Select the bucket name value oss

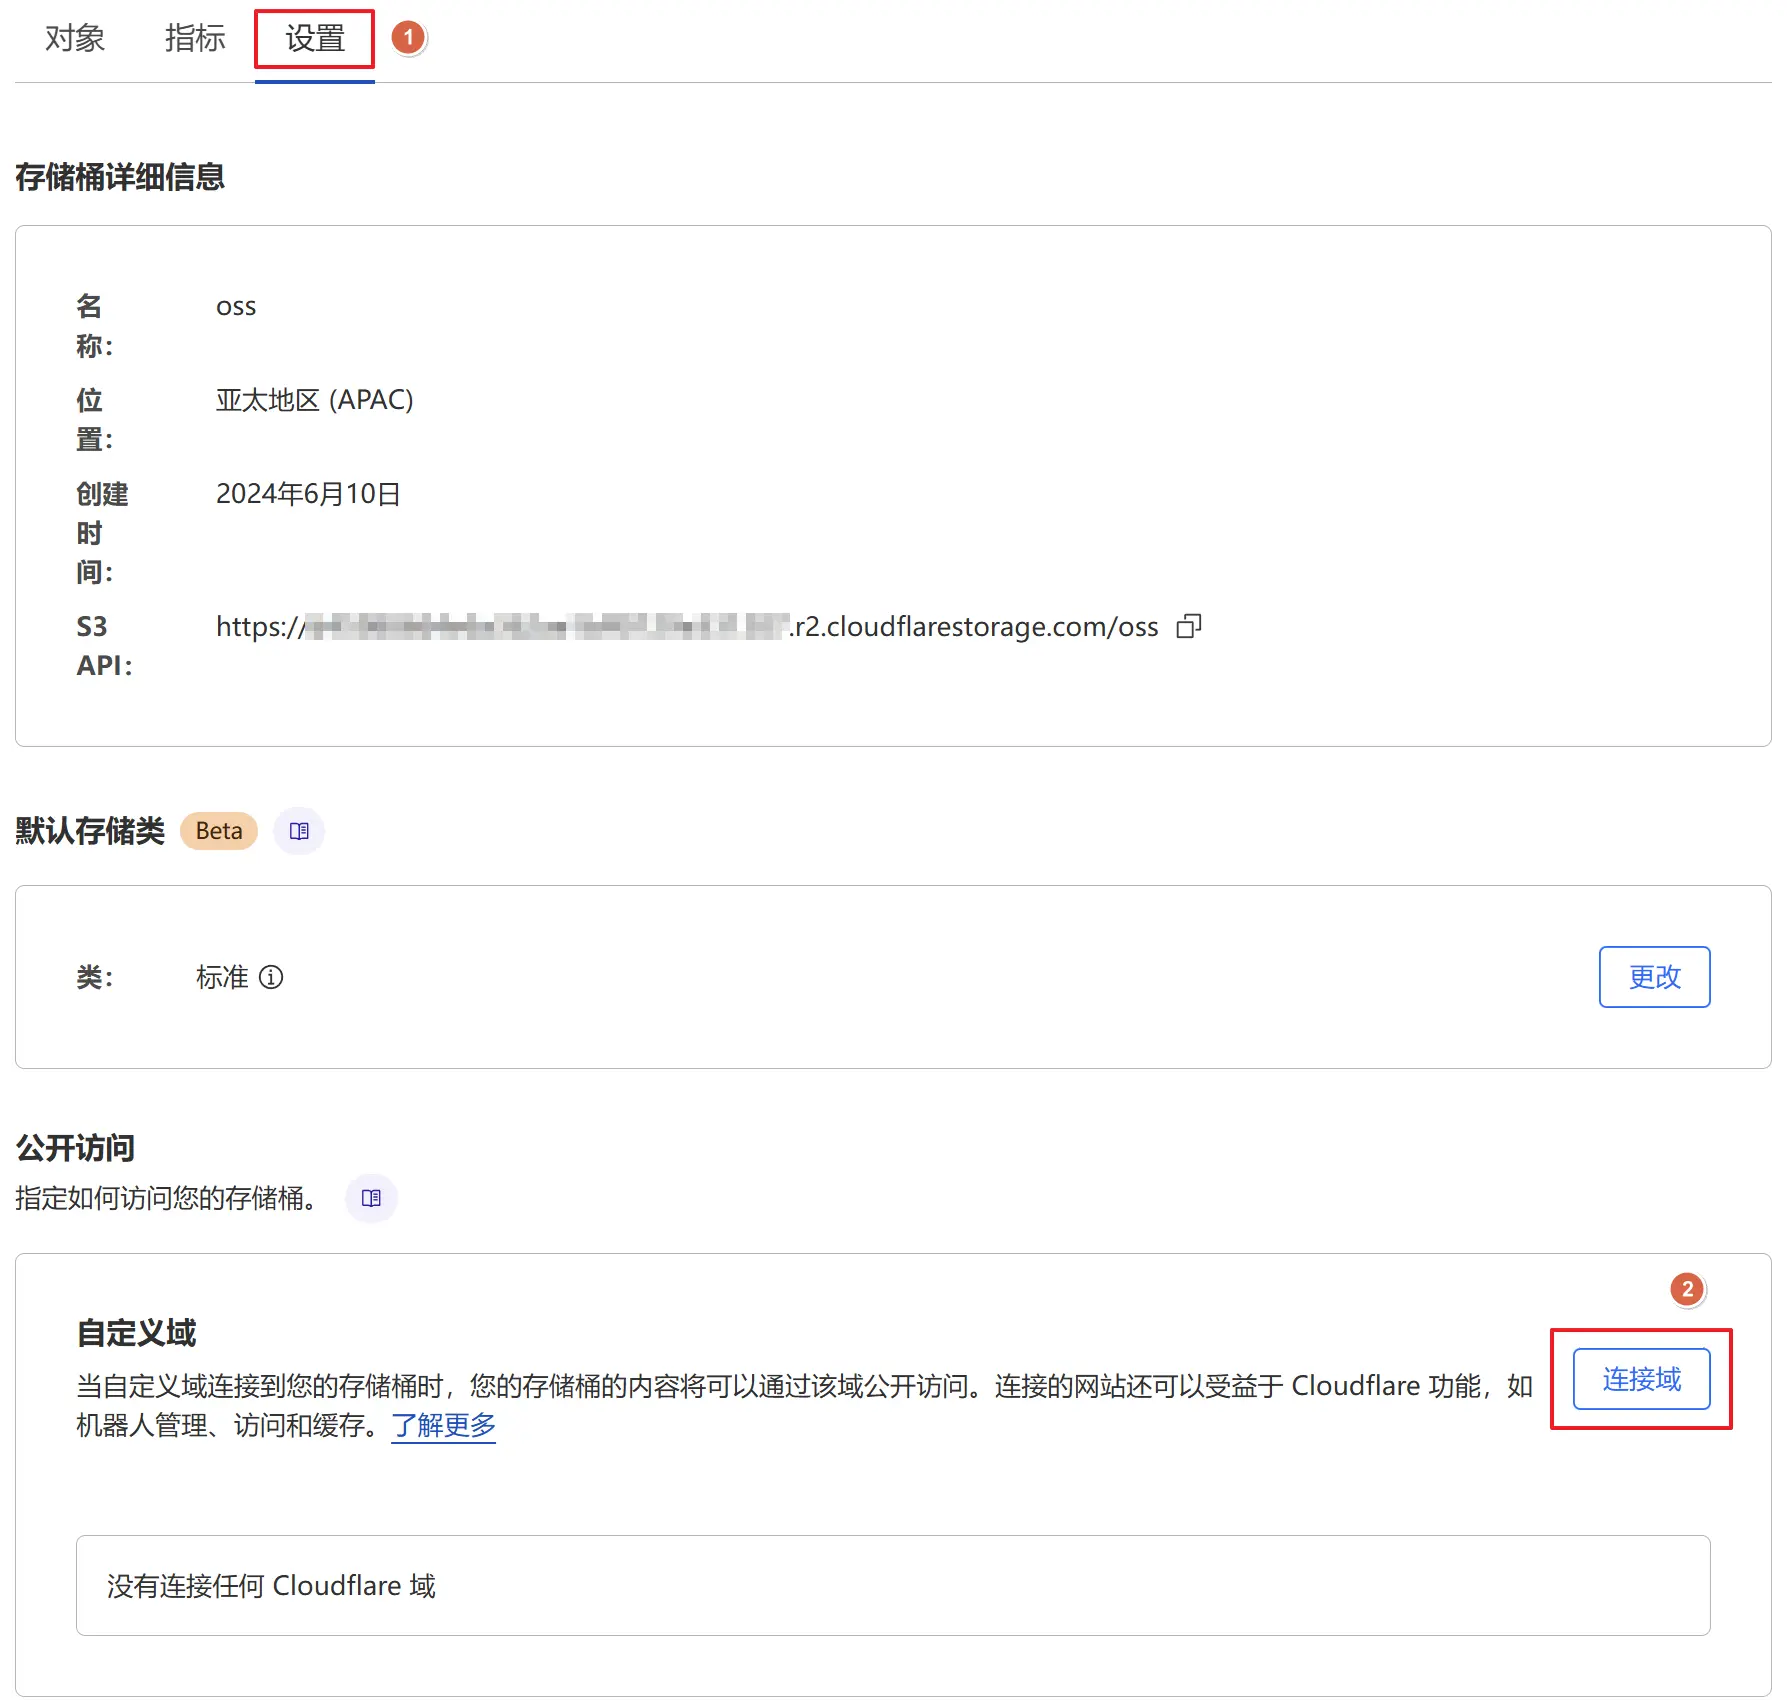tap(236, 307)
